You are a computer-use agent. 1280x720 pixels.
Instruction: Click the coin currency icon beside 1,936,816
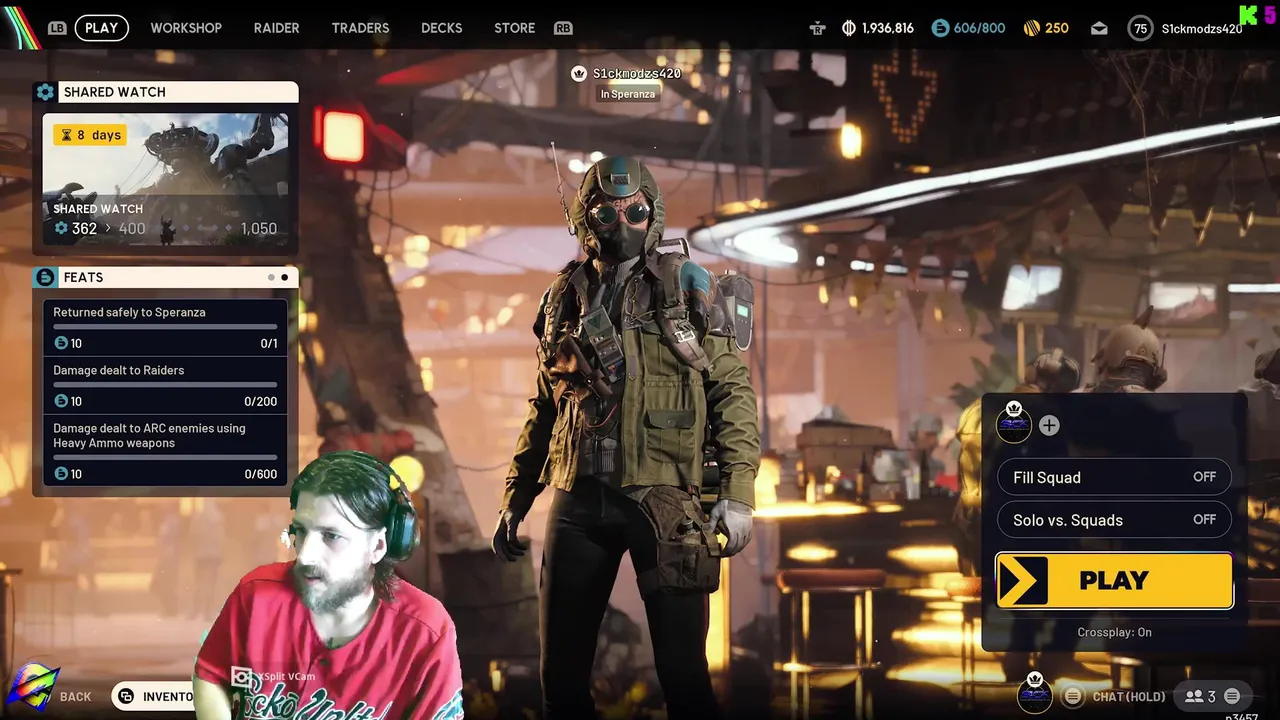point(849,28)
